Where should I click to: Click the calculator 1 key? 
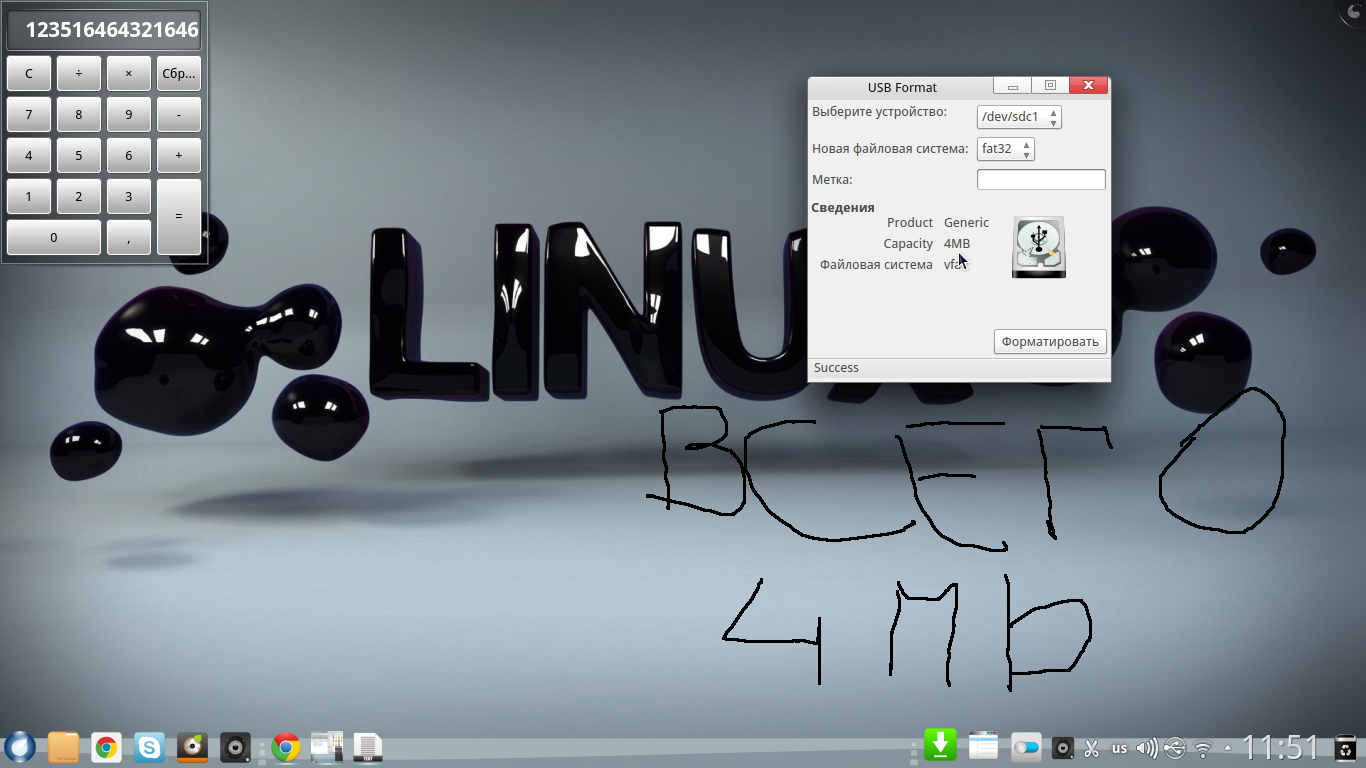pyautogui.click(x=29, y=196)
